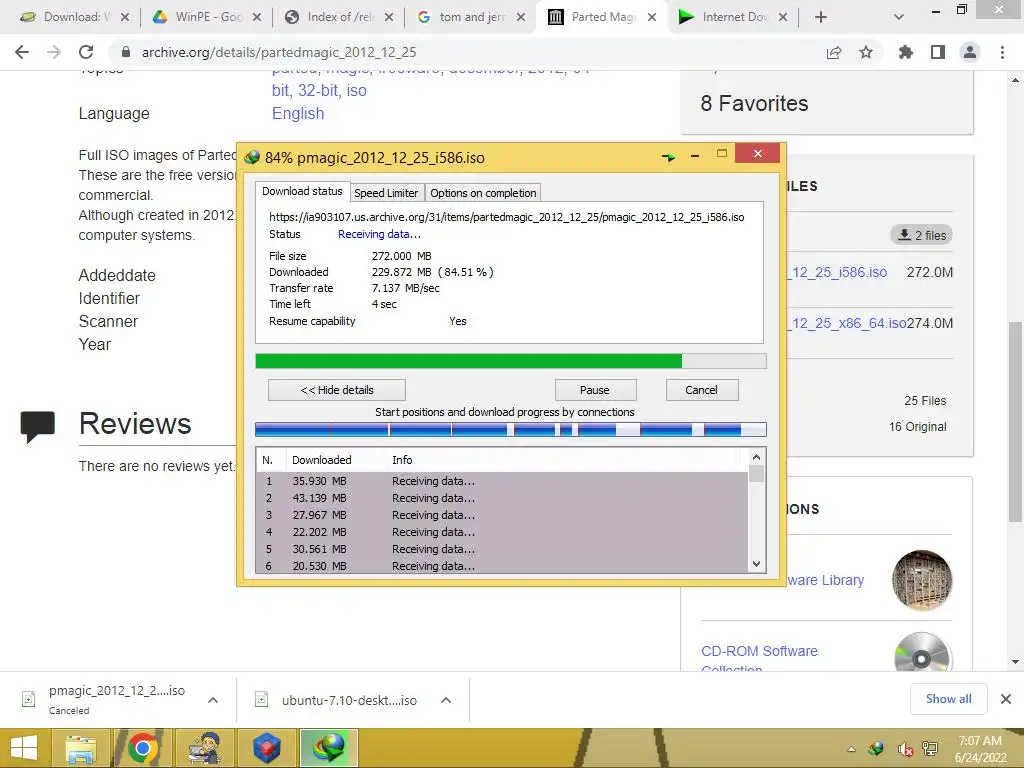Click the green download progress bar
Image resolution: width=1024 pixels, height=768 pixels.
click(511, 361)
